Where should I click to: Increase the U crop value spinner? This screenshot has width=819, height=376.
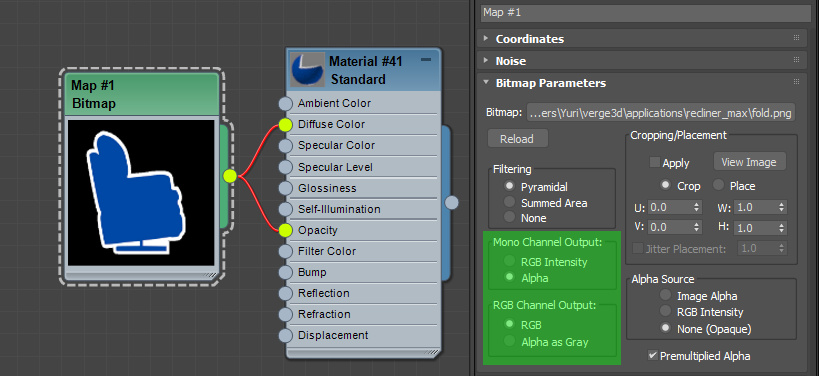[696, 204]
